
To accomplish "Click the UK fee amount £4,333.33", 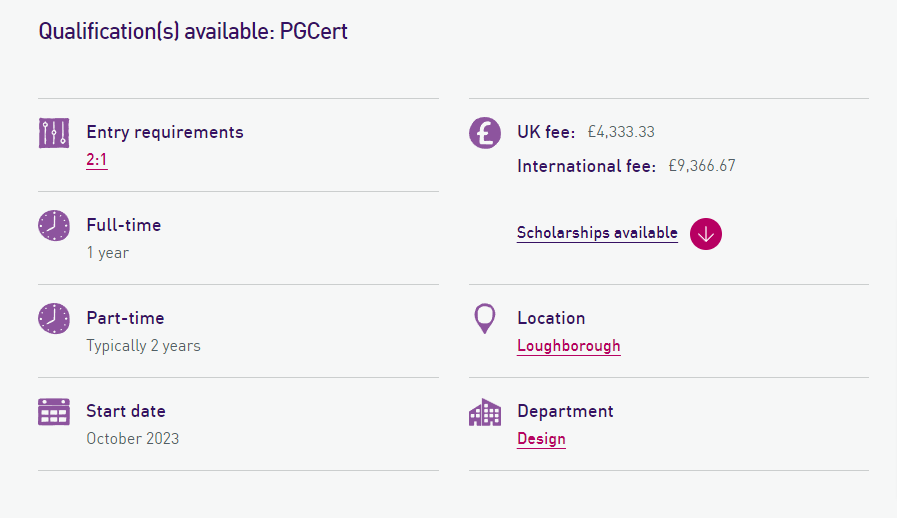I will [x=621, y=132].
